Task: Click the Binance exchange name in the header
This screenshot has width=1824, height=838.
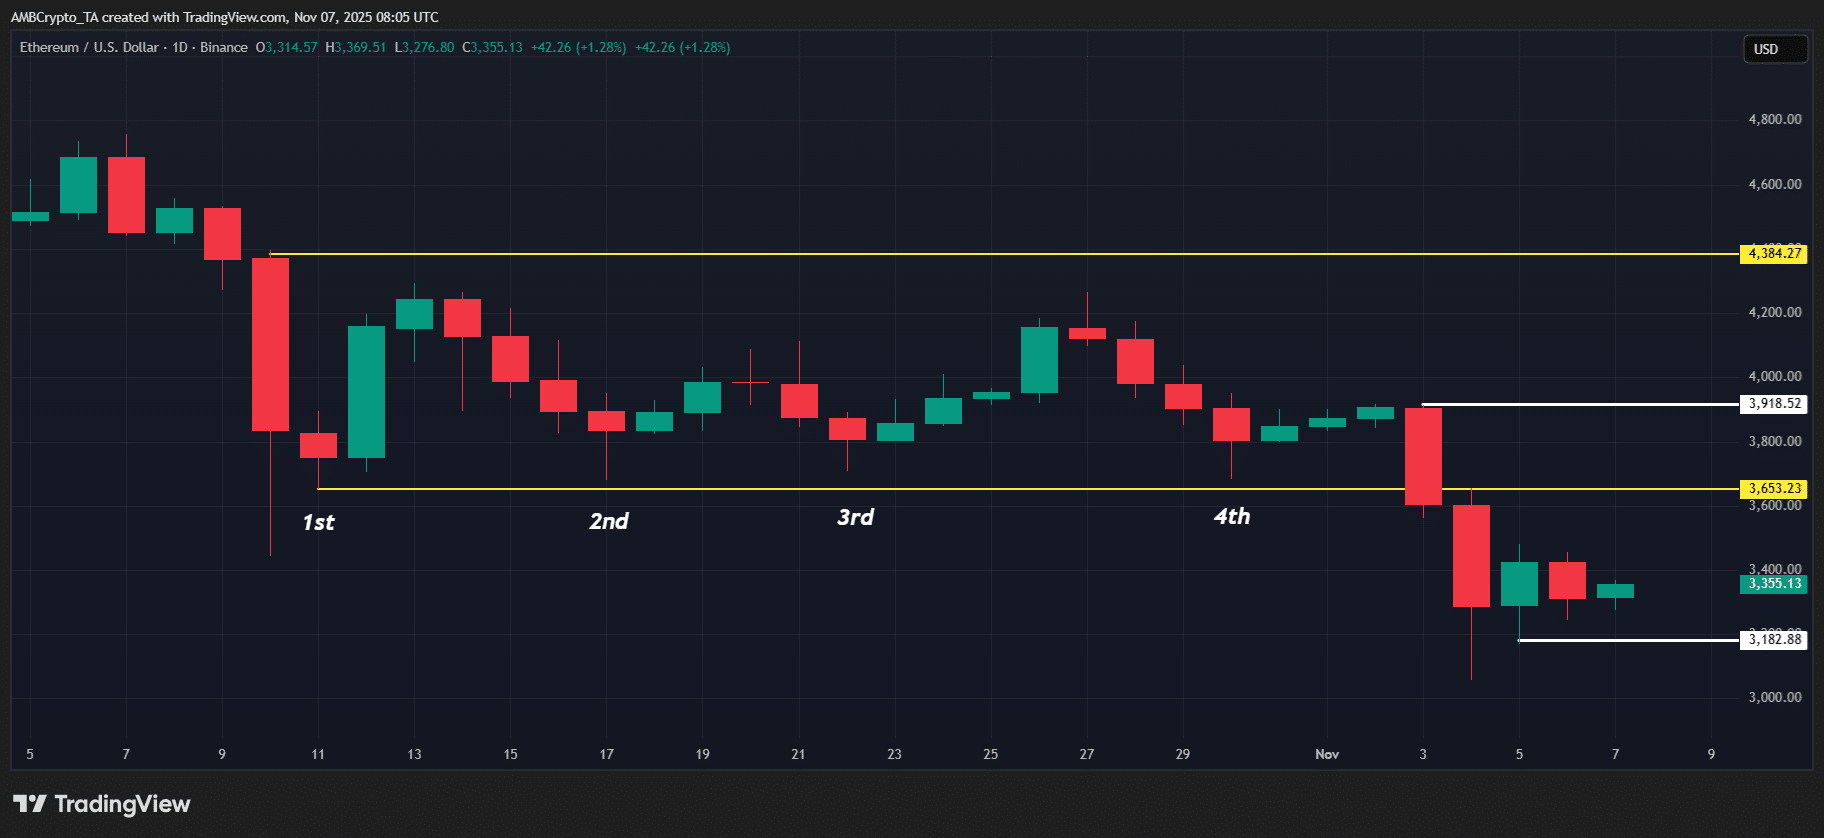Action: click(x=223, y=47)
